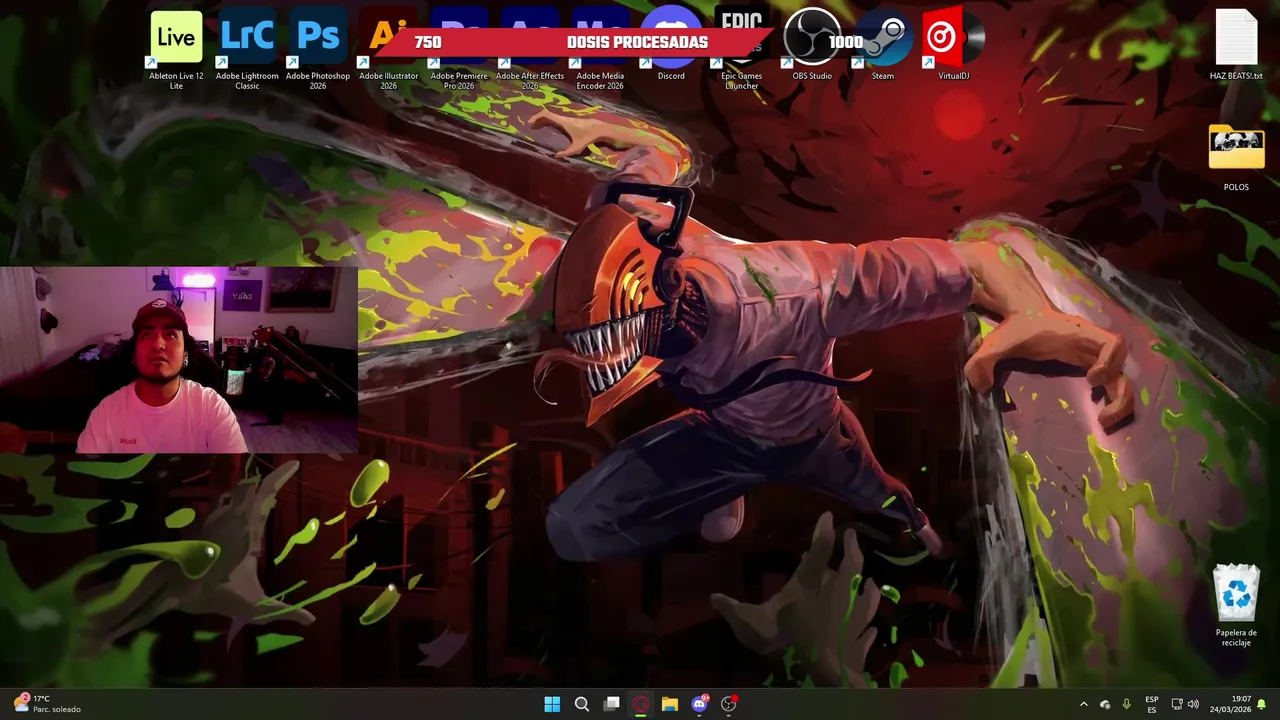This screenshot has width=1280, height=720.
Task: Open Discord from the taskbar
Action: click(699, 704)
